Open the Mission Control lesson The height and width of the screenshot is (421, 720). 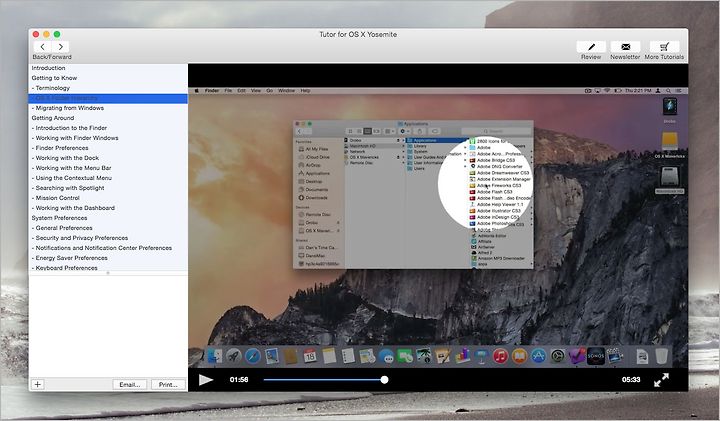tap(108, 198)
